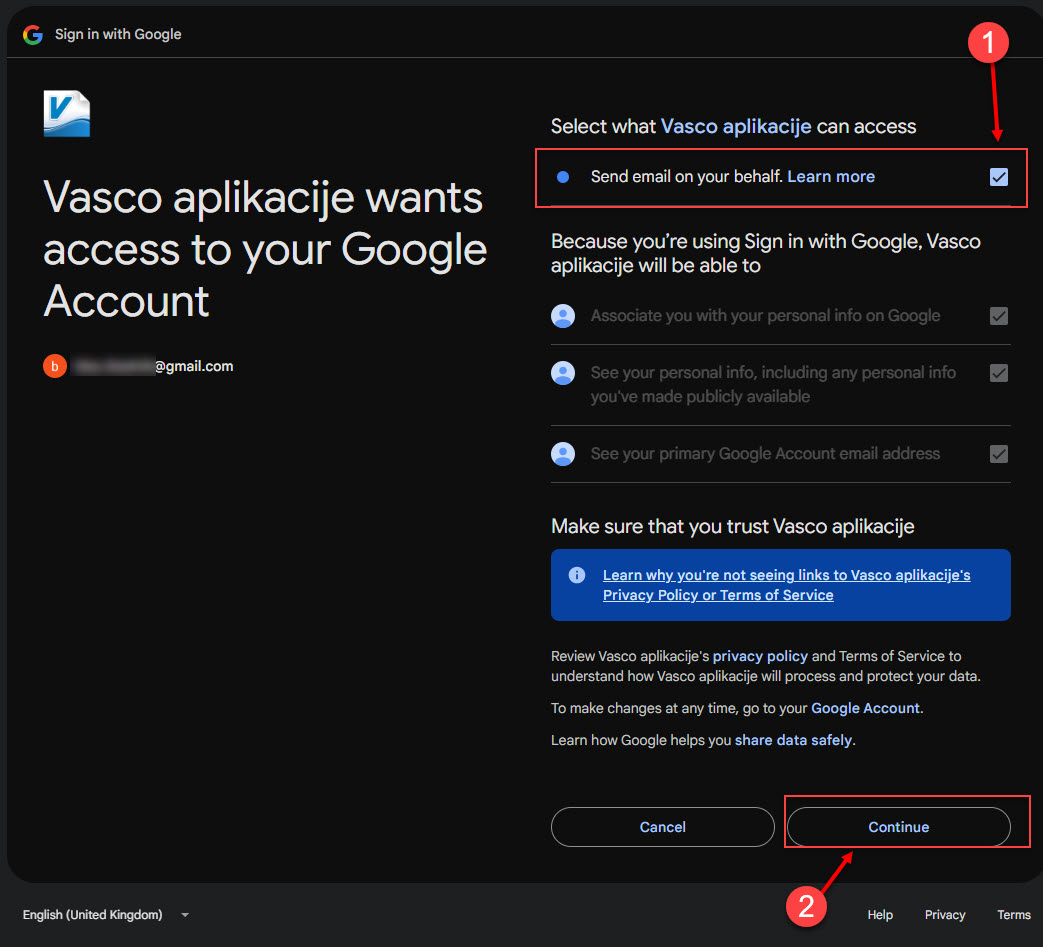The height and width of the screenshot is (947, 1043).
Task: Click the Vasco aplikacije app logo
Action: (x=67, y=114)
